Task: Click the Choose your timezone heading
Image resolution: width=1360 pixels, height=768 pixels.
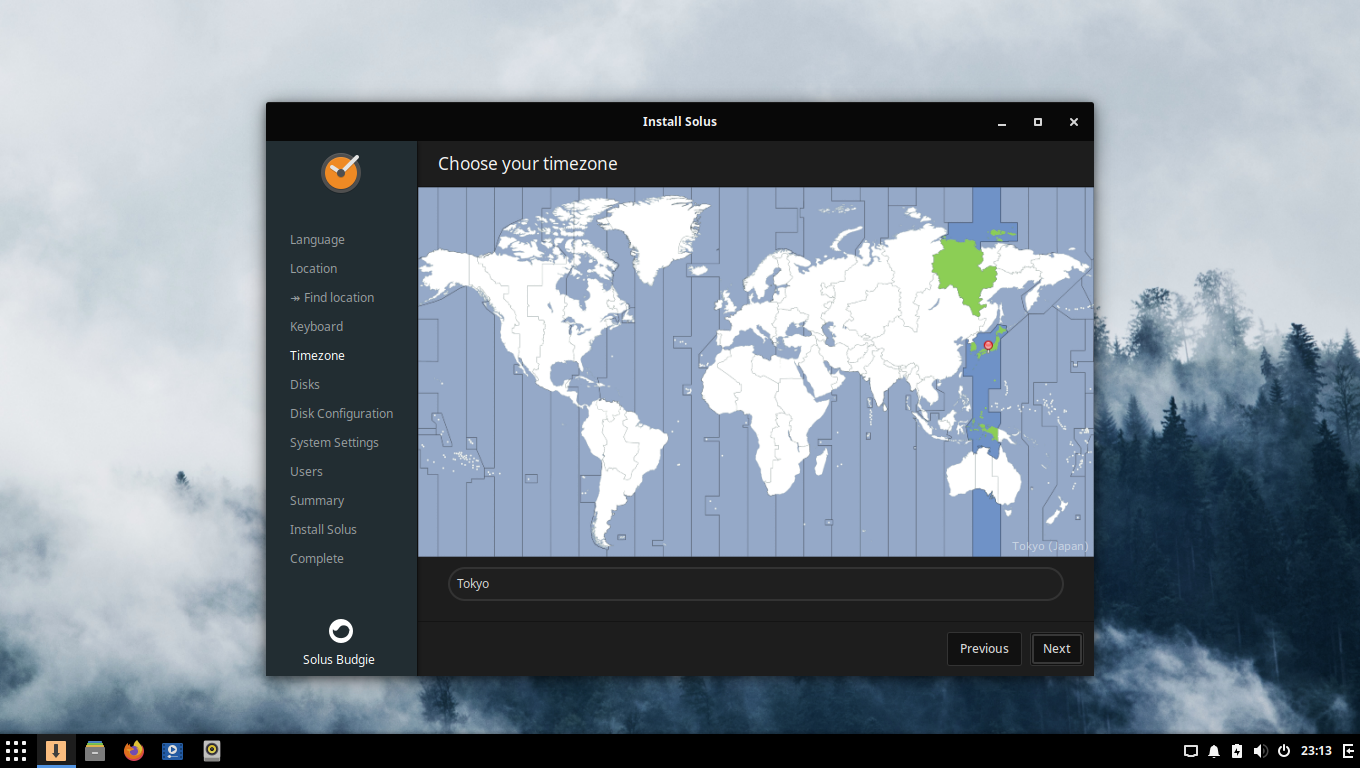Action: tap(527, 164)
